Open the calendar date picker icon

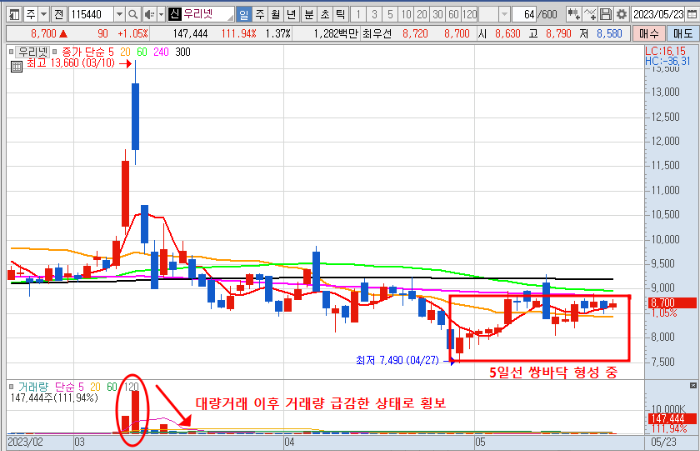click(691, 15)
